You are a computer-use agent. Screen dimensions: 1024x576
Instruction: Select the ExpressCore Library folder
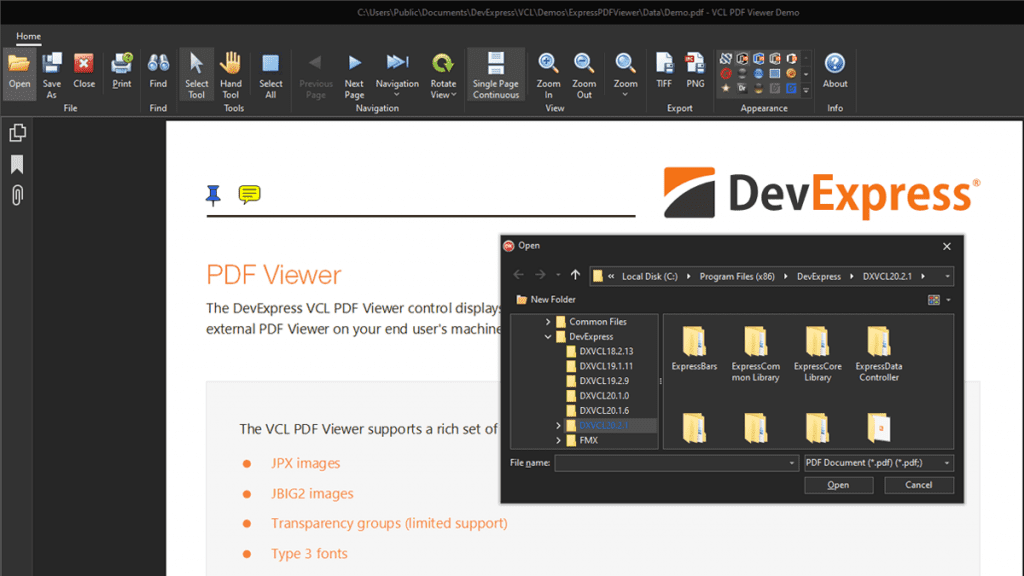[817, 353]
